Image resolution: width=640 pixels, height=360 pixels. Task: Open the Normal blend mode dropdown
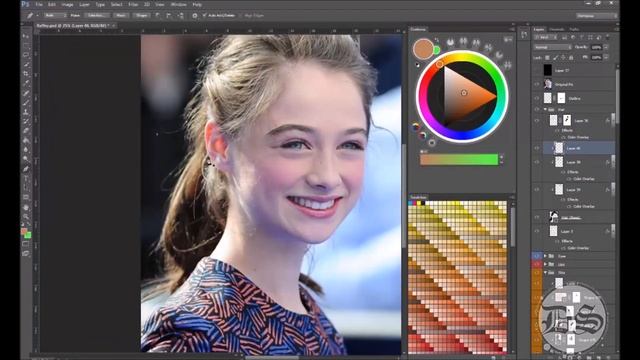coord(553,47)
